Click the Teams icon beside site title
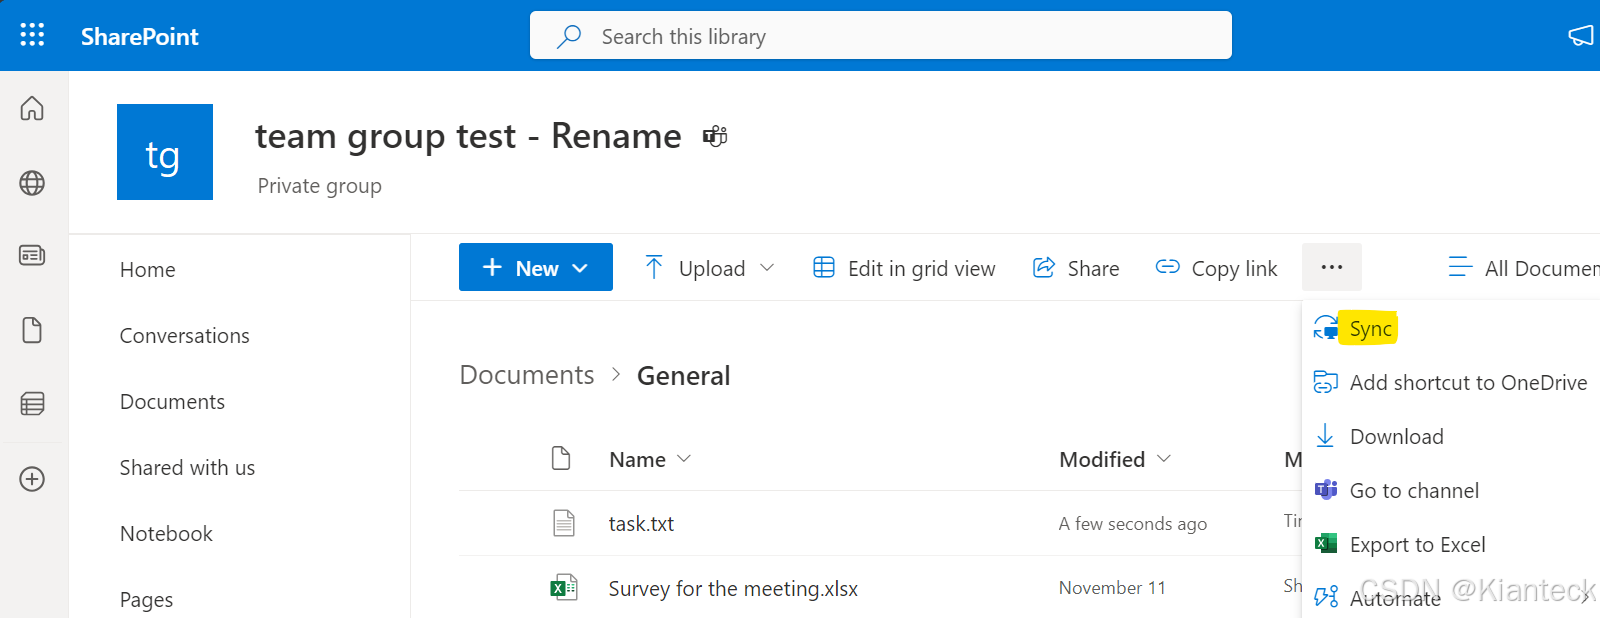The width and height of the screenshot is (1600, 618). pyautogui.click(x=715, y=136)
